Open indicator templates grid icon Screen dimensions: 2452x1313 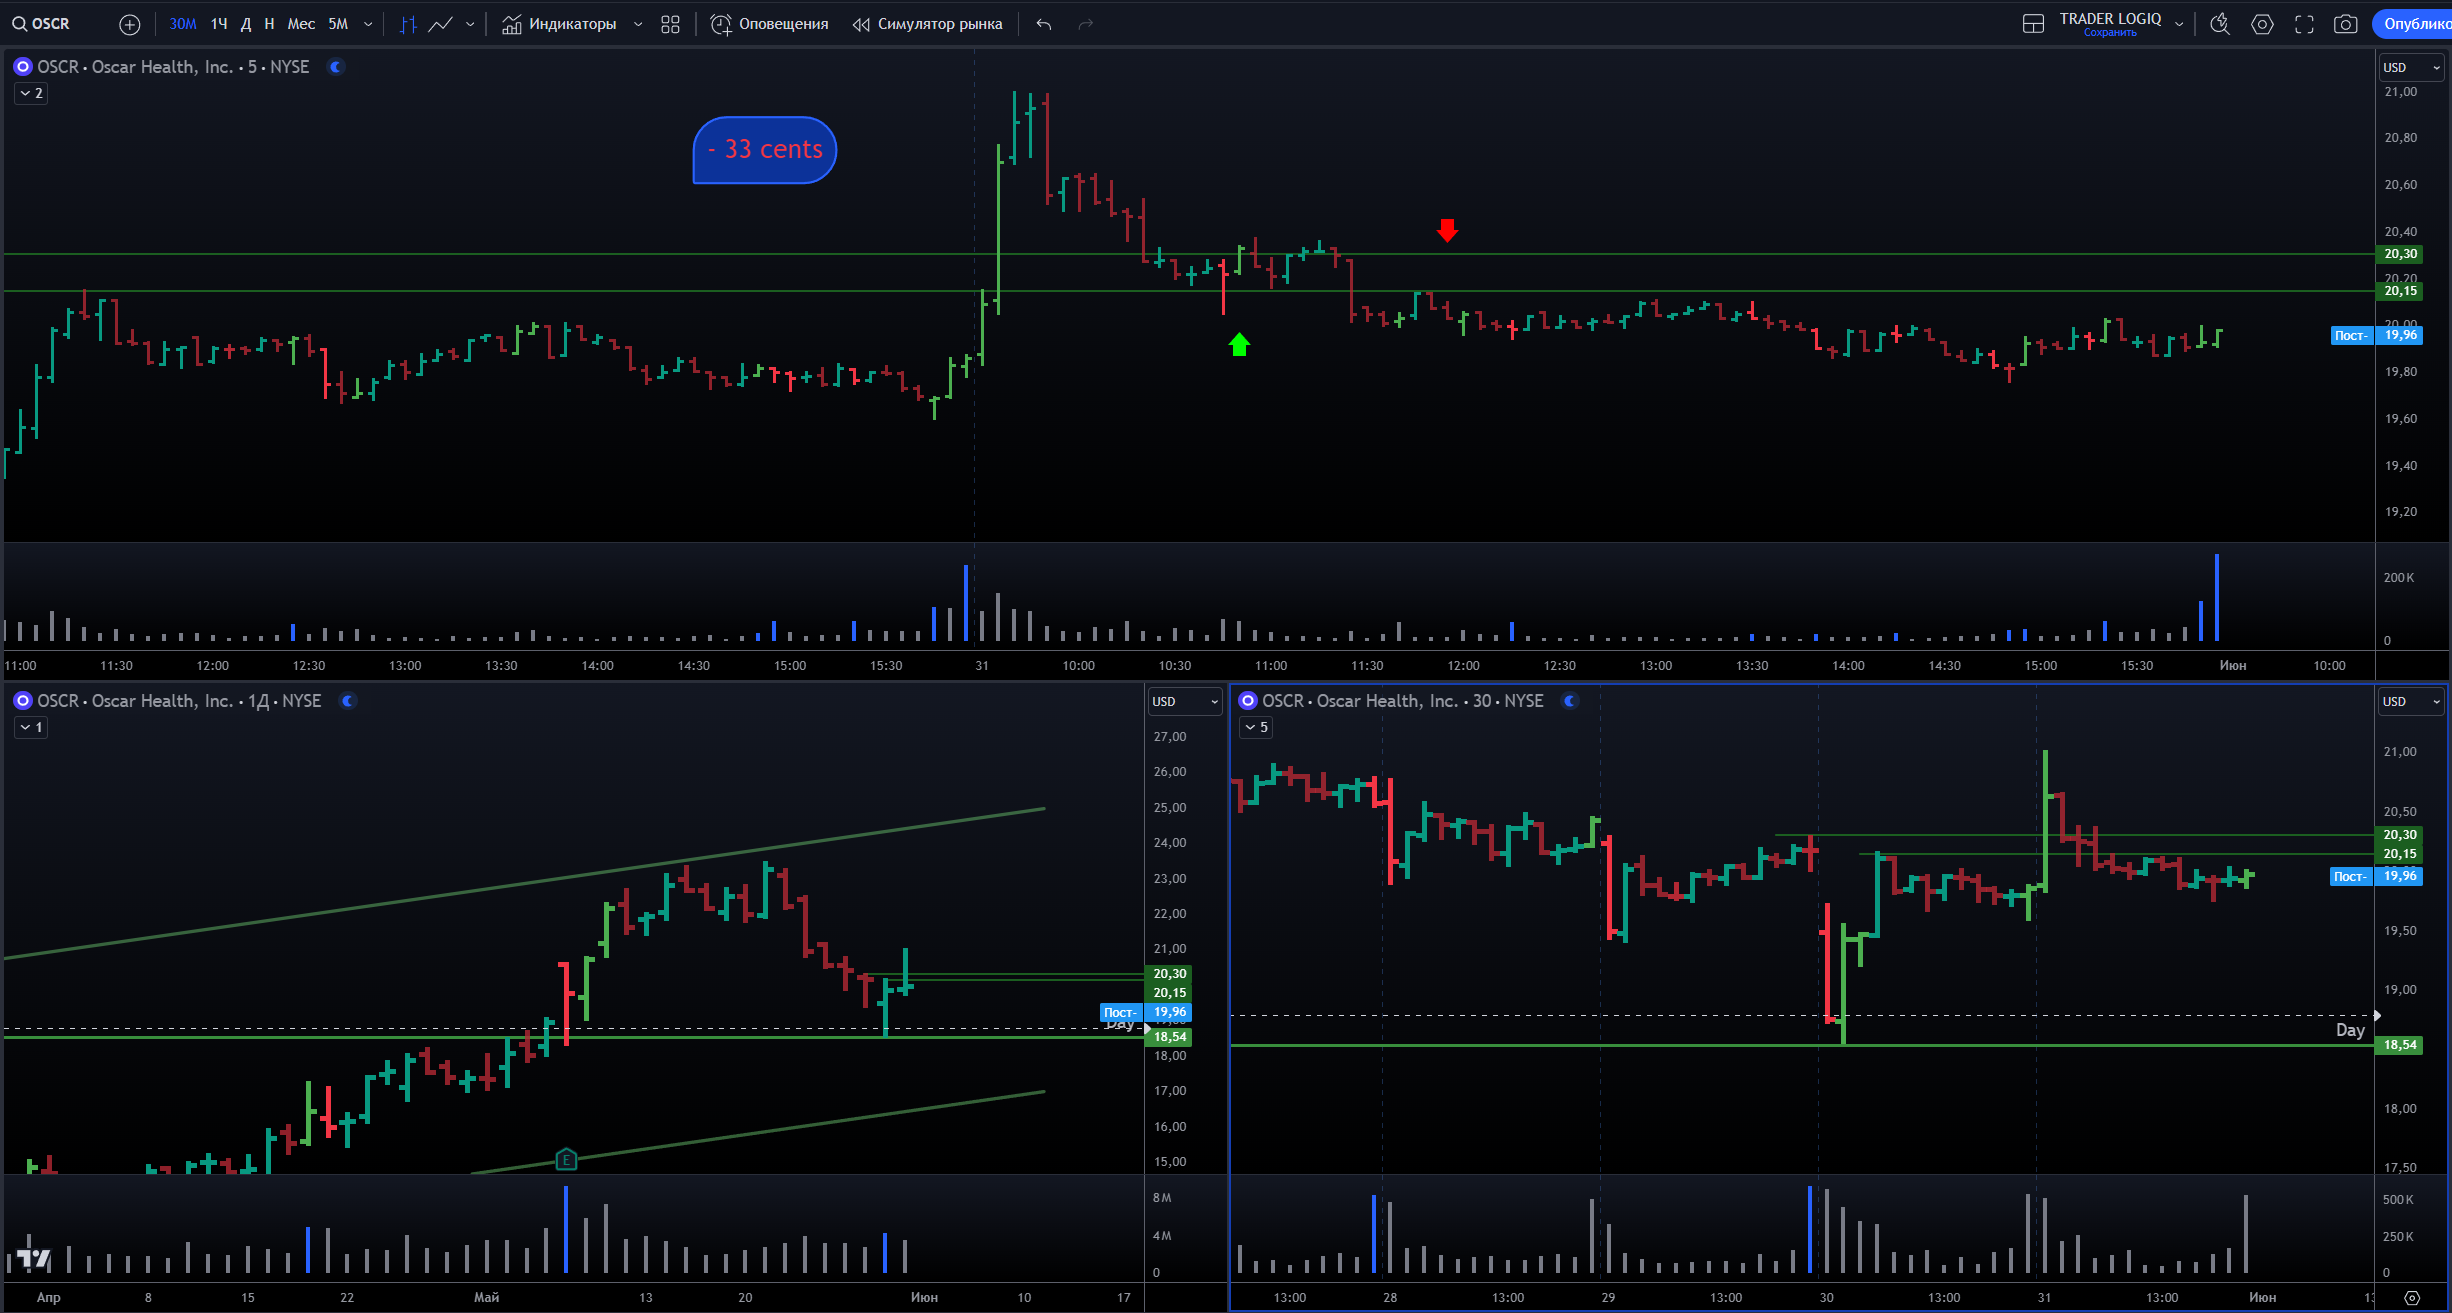(x=670, y=24)
